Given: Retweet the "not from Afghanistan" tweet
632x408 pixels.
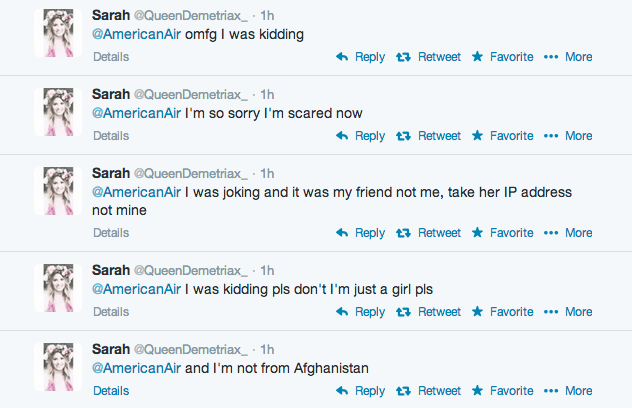Looking at the screenshot, I should click(429, 391).
